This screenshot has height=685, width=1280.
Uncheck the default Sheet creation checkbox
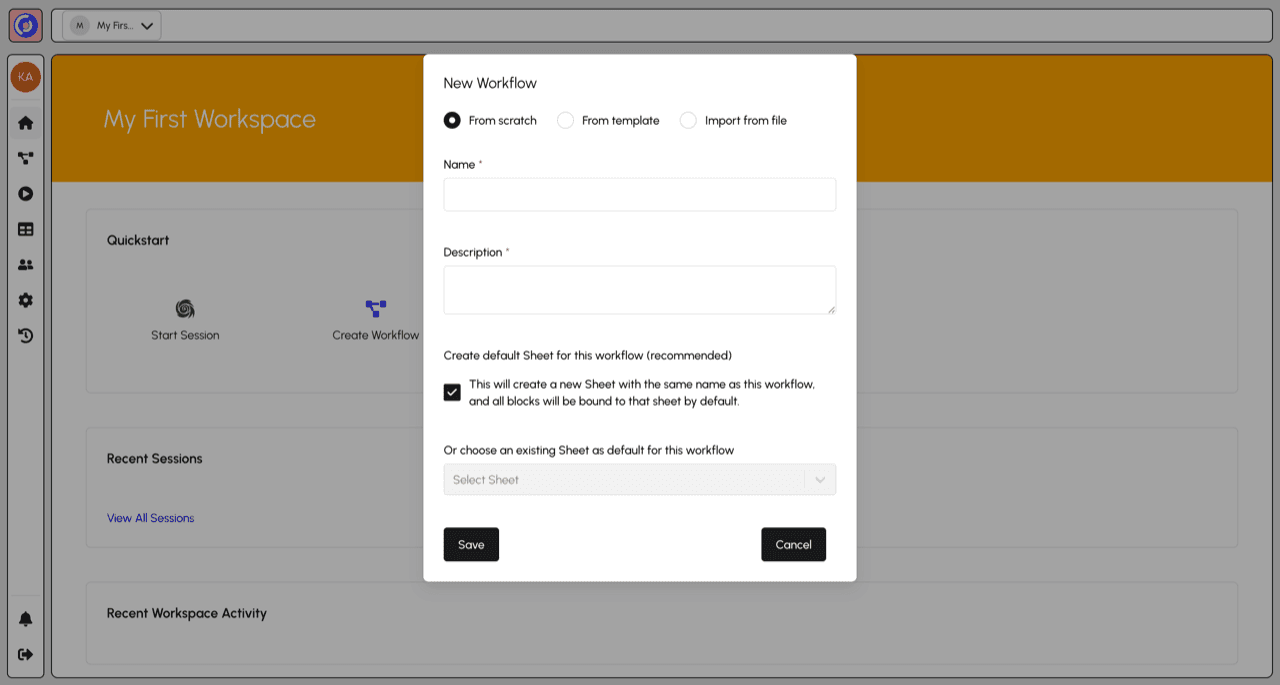(x=451, y=392)
